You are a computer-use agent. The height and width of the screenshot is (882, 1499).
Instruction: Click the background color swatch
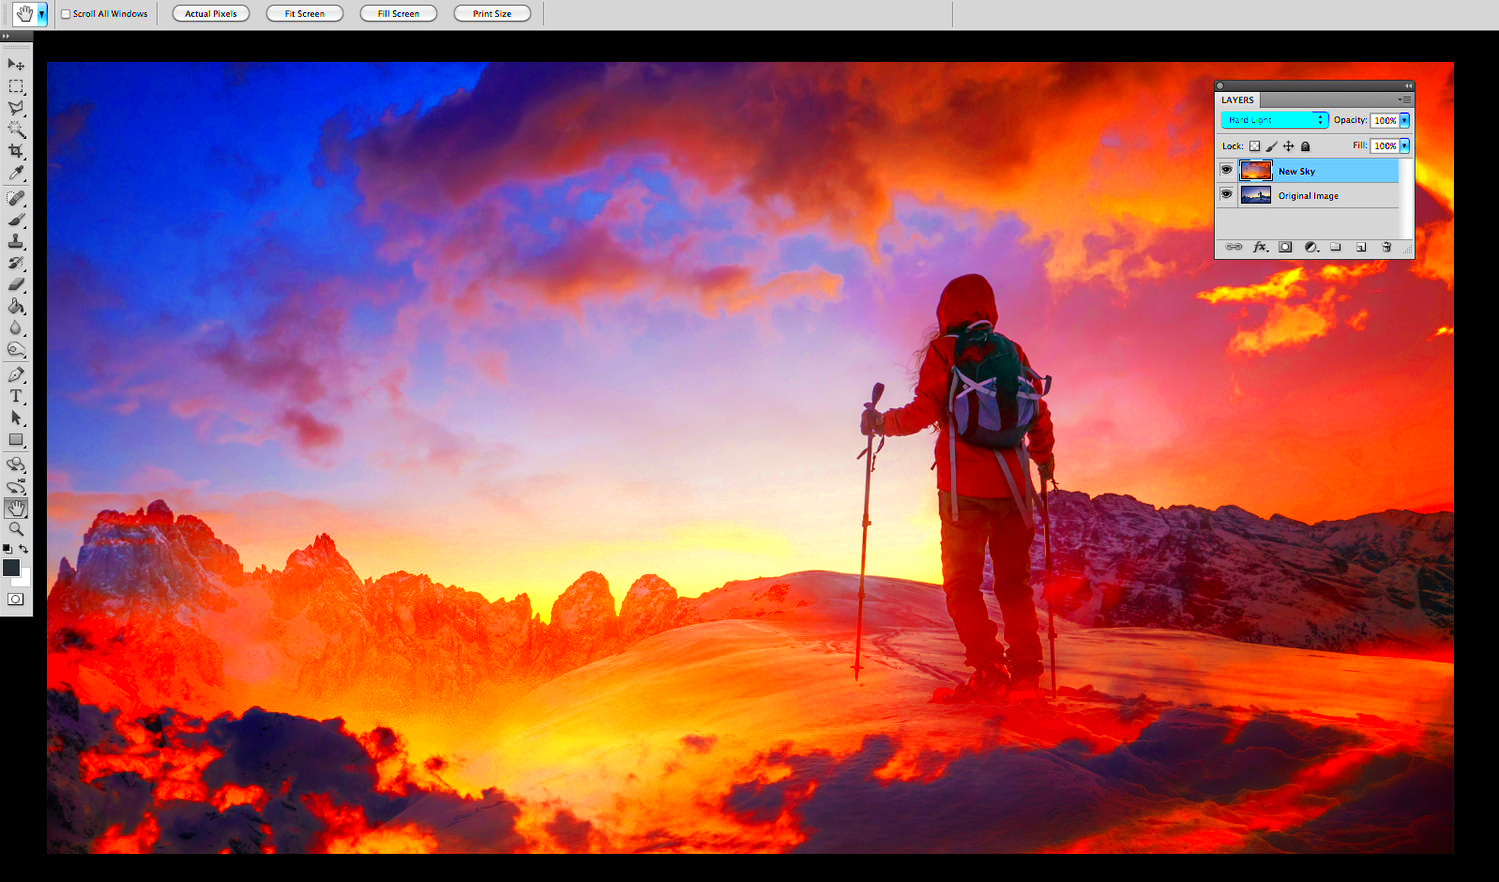(x=24, y=579)
